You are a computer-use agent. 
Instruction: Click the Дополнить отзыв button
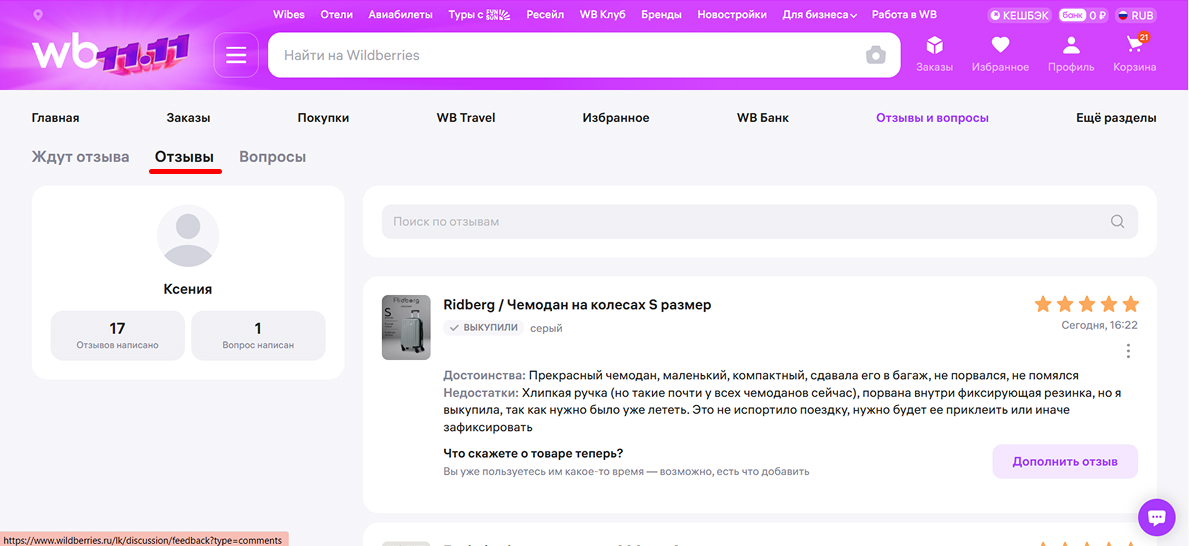1065,462
